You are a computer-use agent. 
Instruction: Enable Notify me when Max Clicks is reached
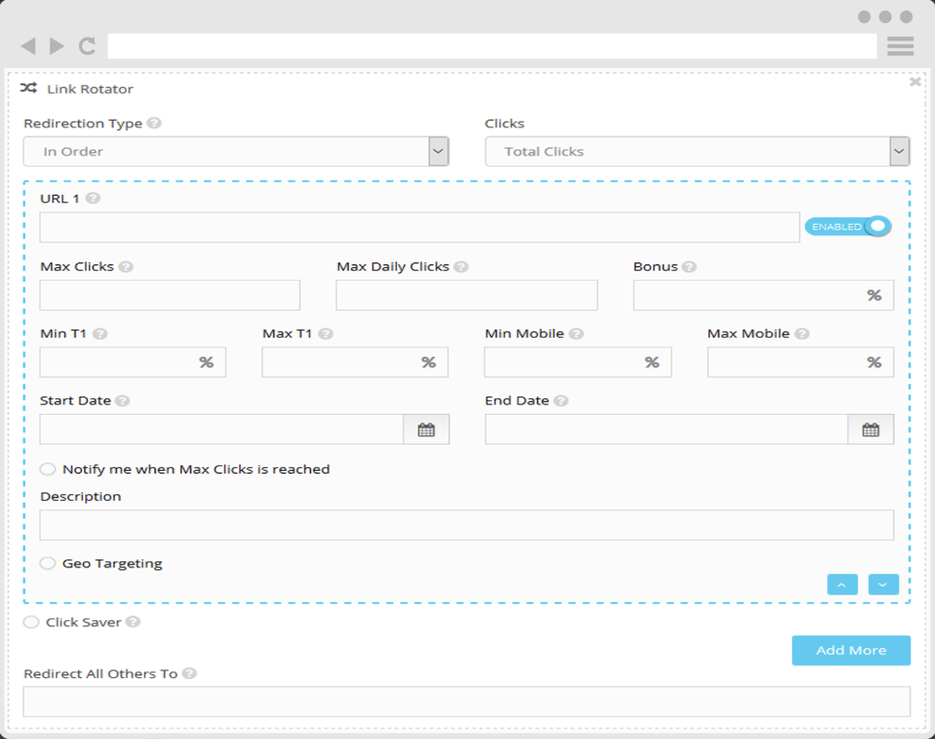[x=47, y=468]
